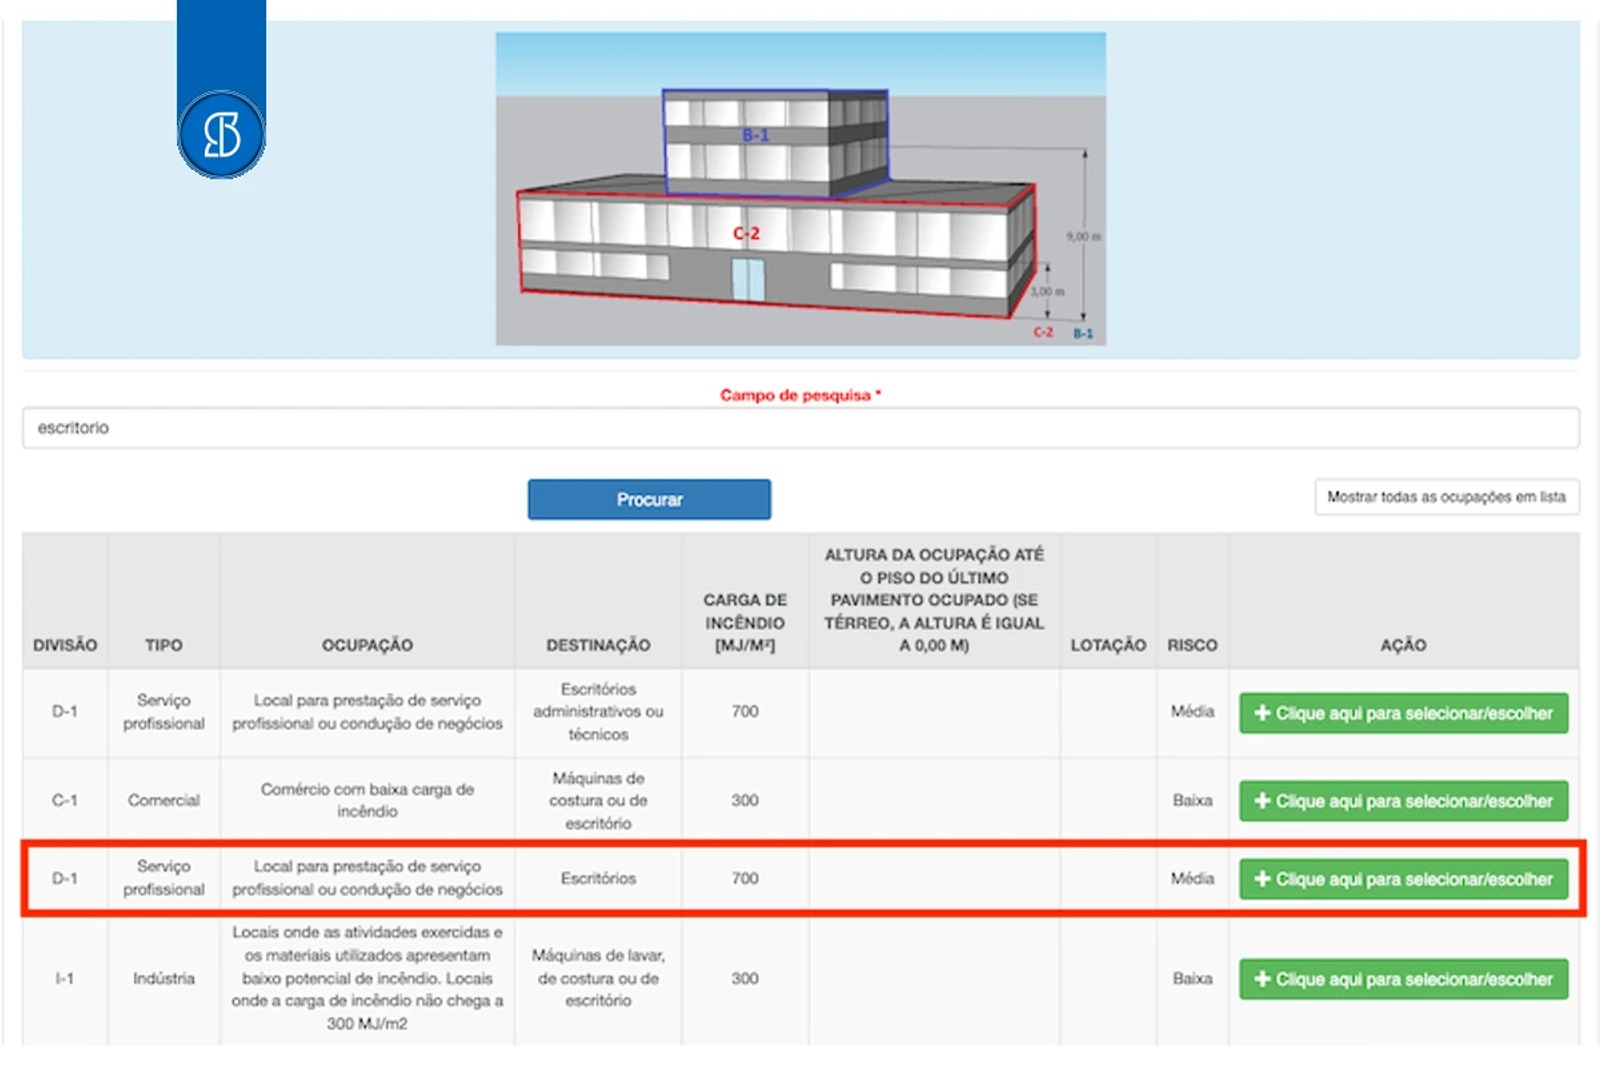The image size is (1600, 1067).
Task: Click the Baixa risk in Indústria row
Action: tap(1192, 978)
